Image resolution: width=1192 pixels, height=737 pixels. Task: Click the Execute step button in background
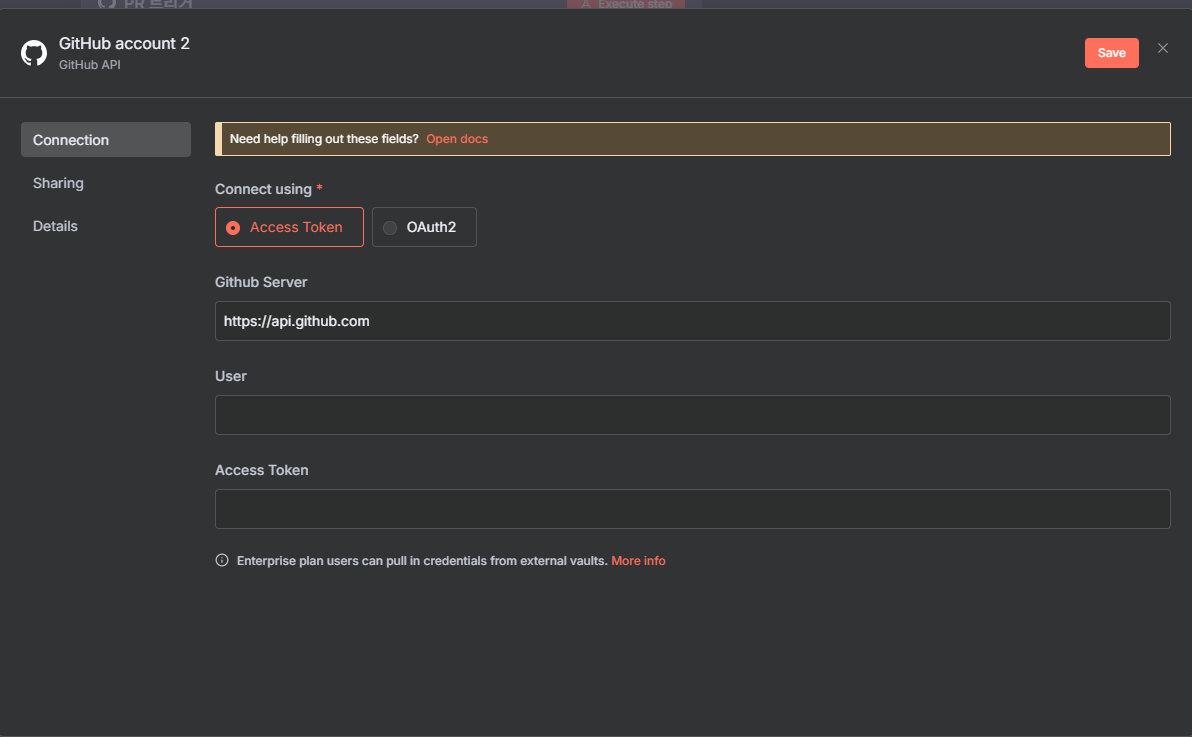[626, 5]
